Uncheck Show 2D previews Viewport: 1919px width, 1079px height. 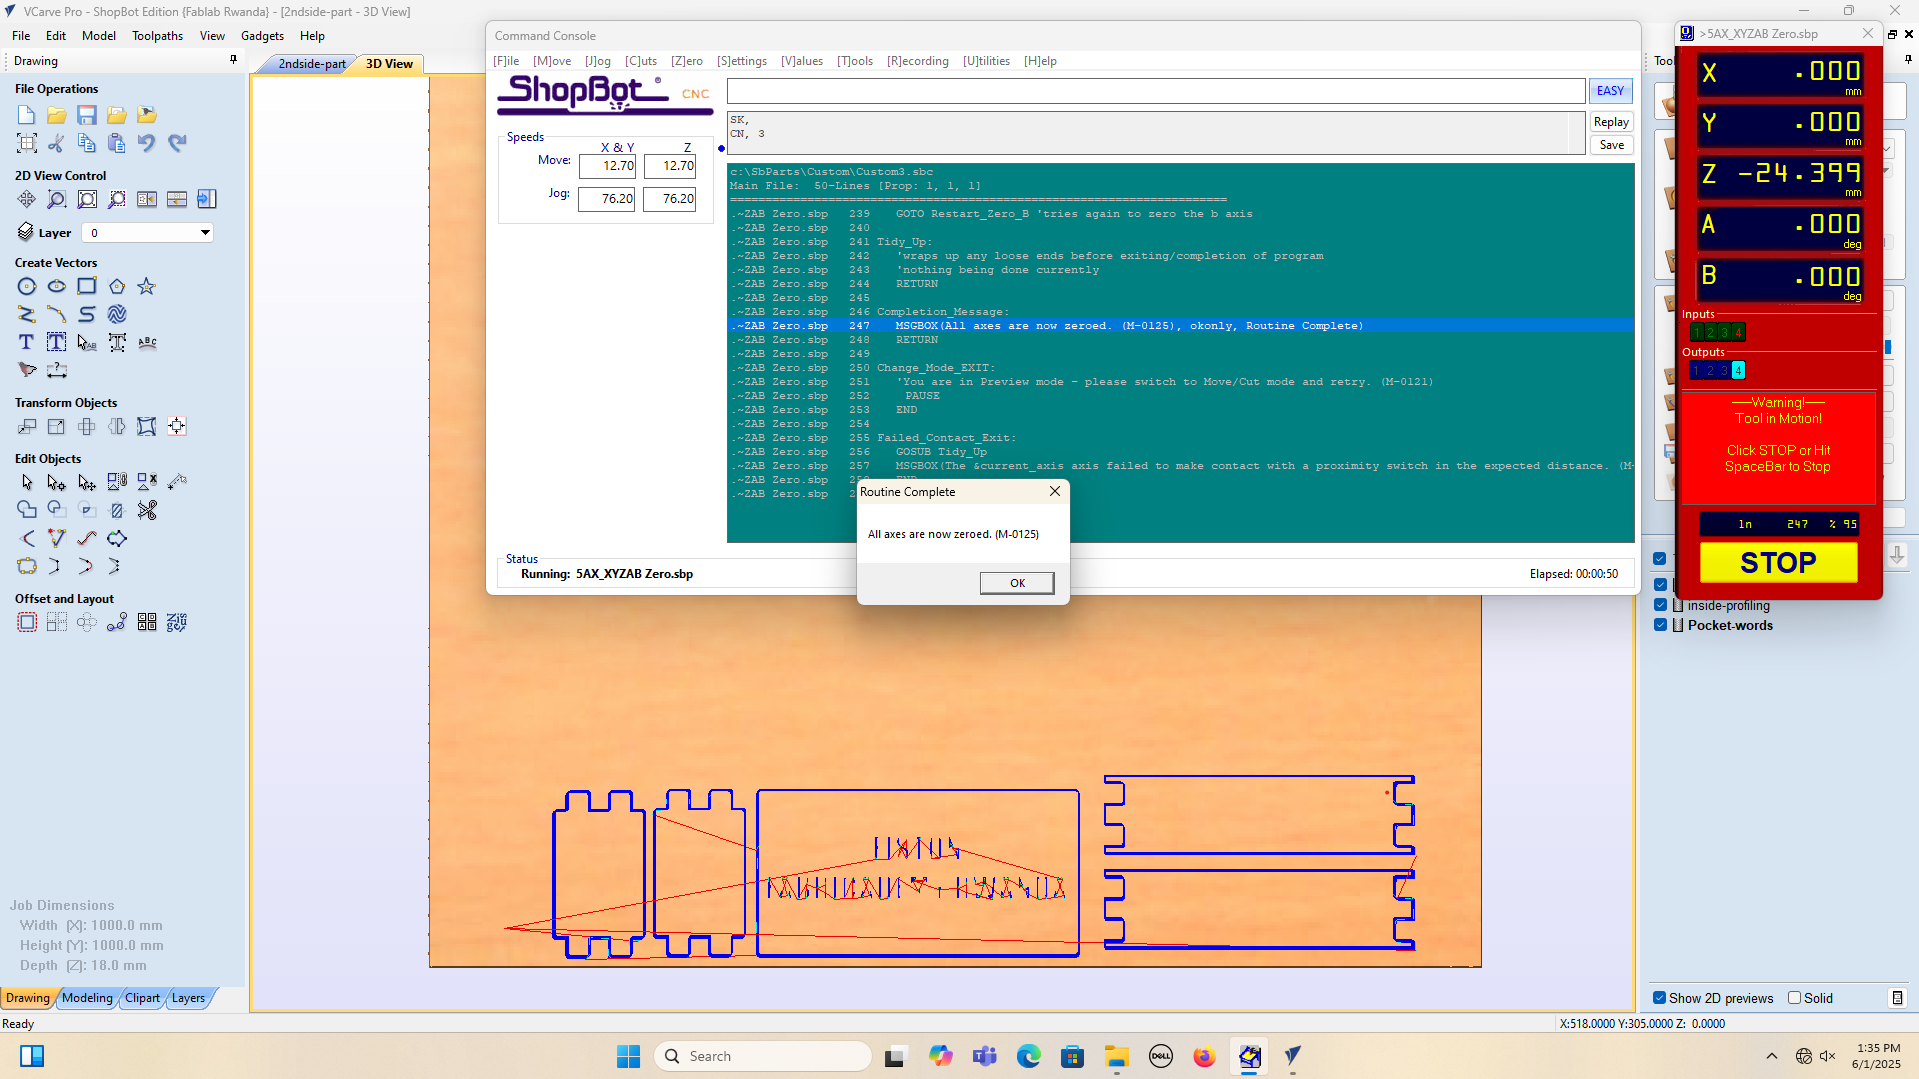click(x=1660, y=998)
